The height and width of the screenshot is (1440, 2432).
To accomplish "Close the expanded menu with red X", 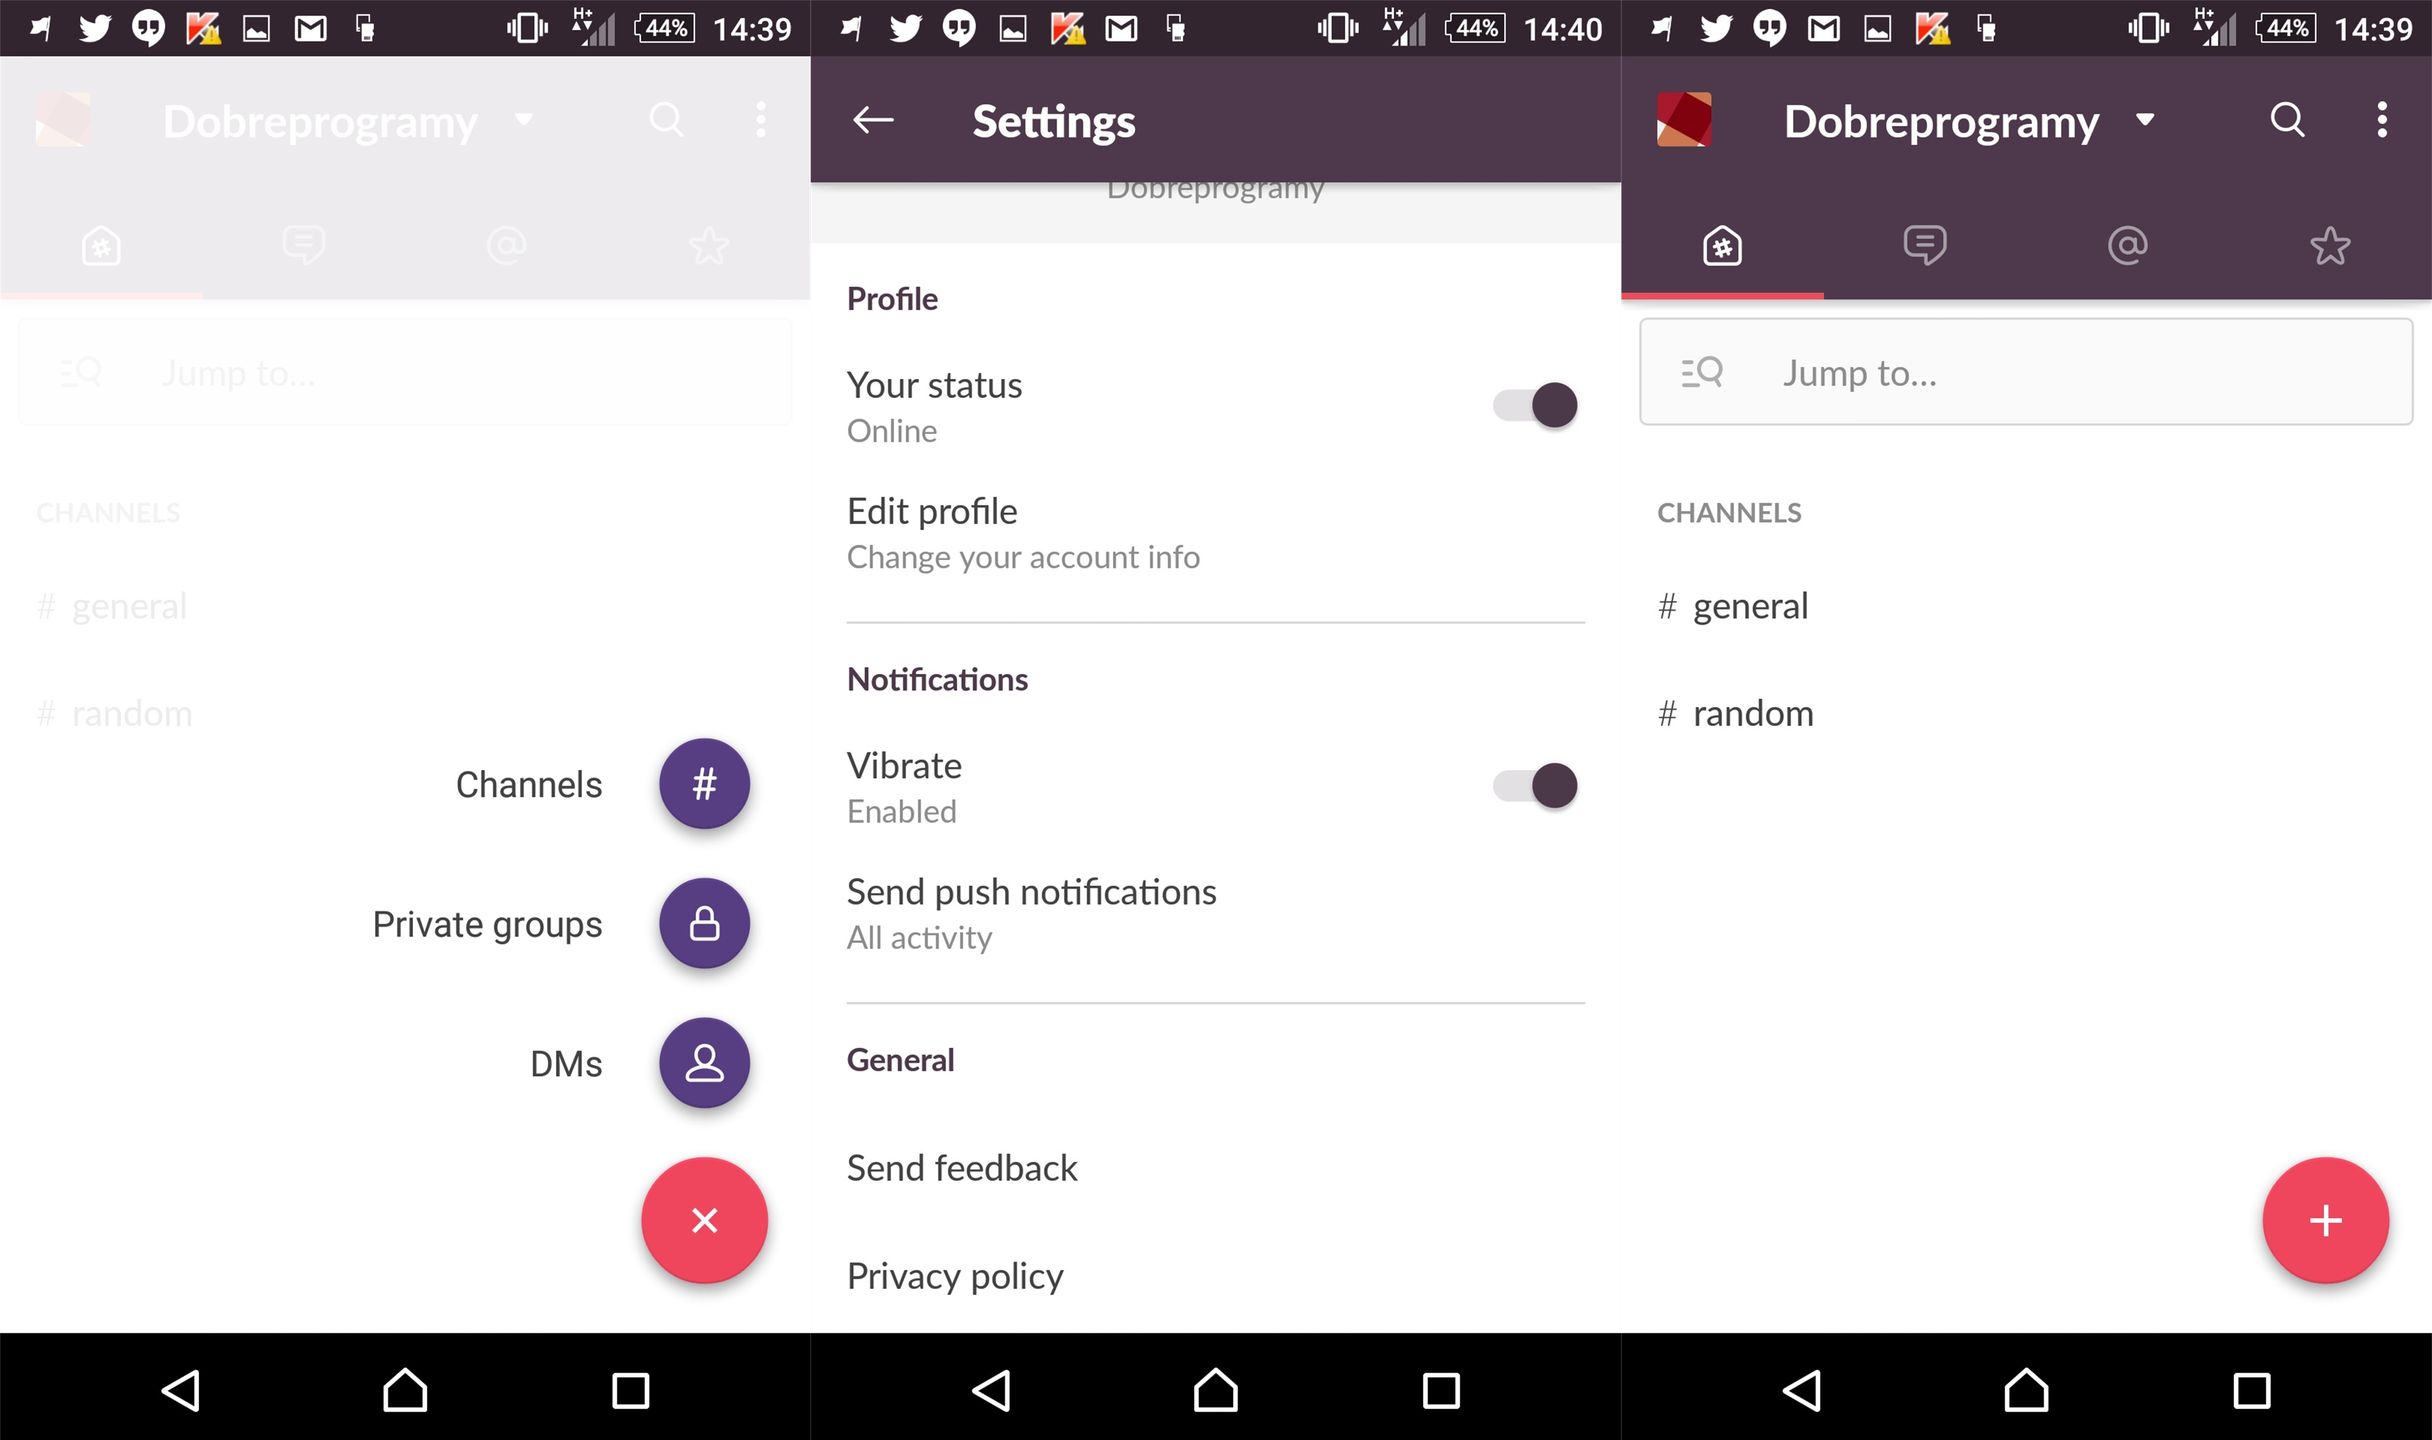I will 704,1220.
